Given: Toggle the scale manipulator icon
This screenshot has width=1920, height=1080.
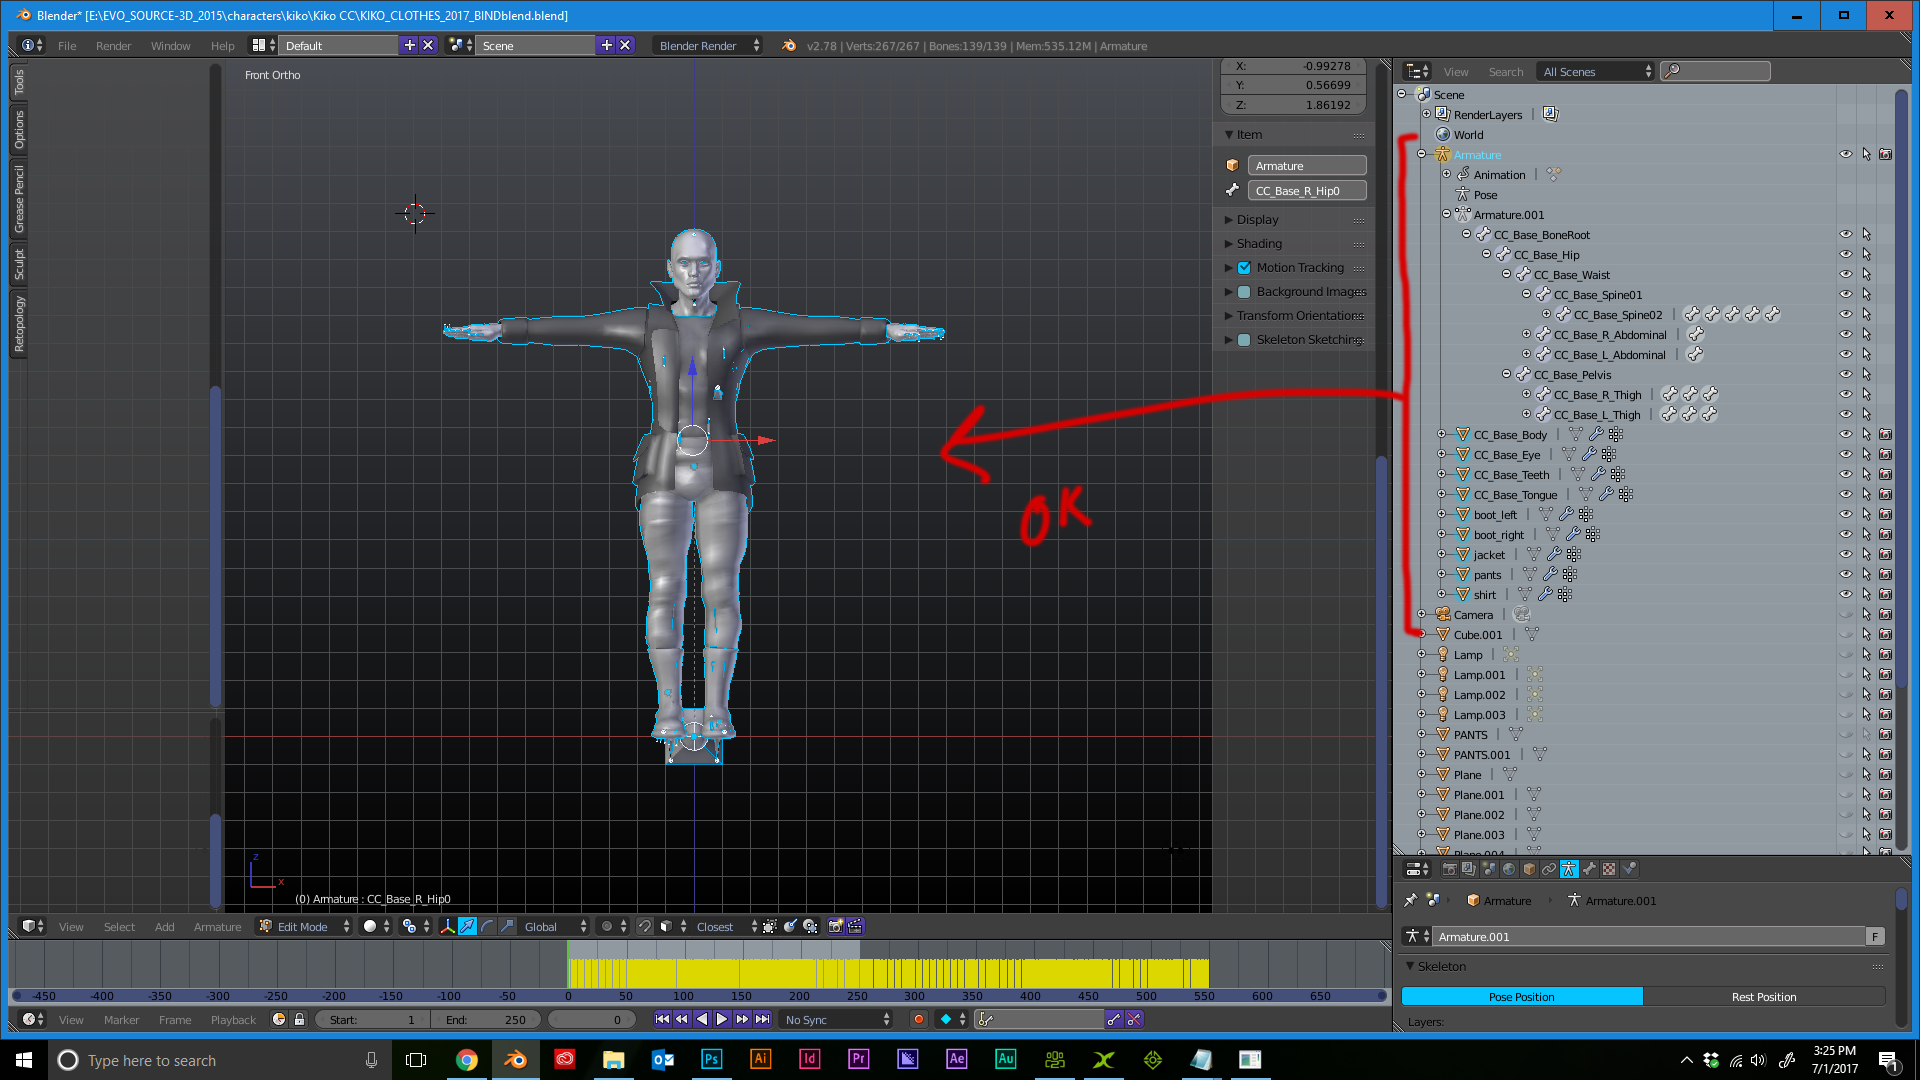Looking at the screenshot, I should (507, 926).
